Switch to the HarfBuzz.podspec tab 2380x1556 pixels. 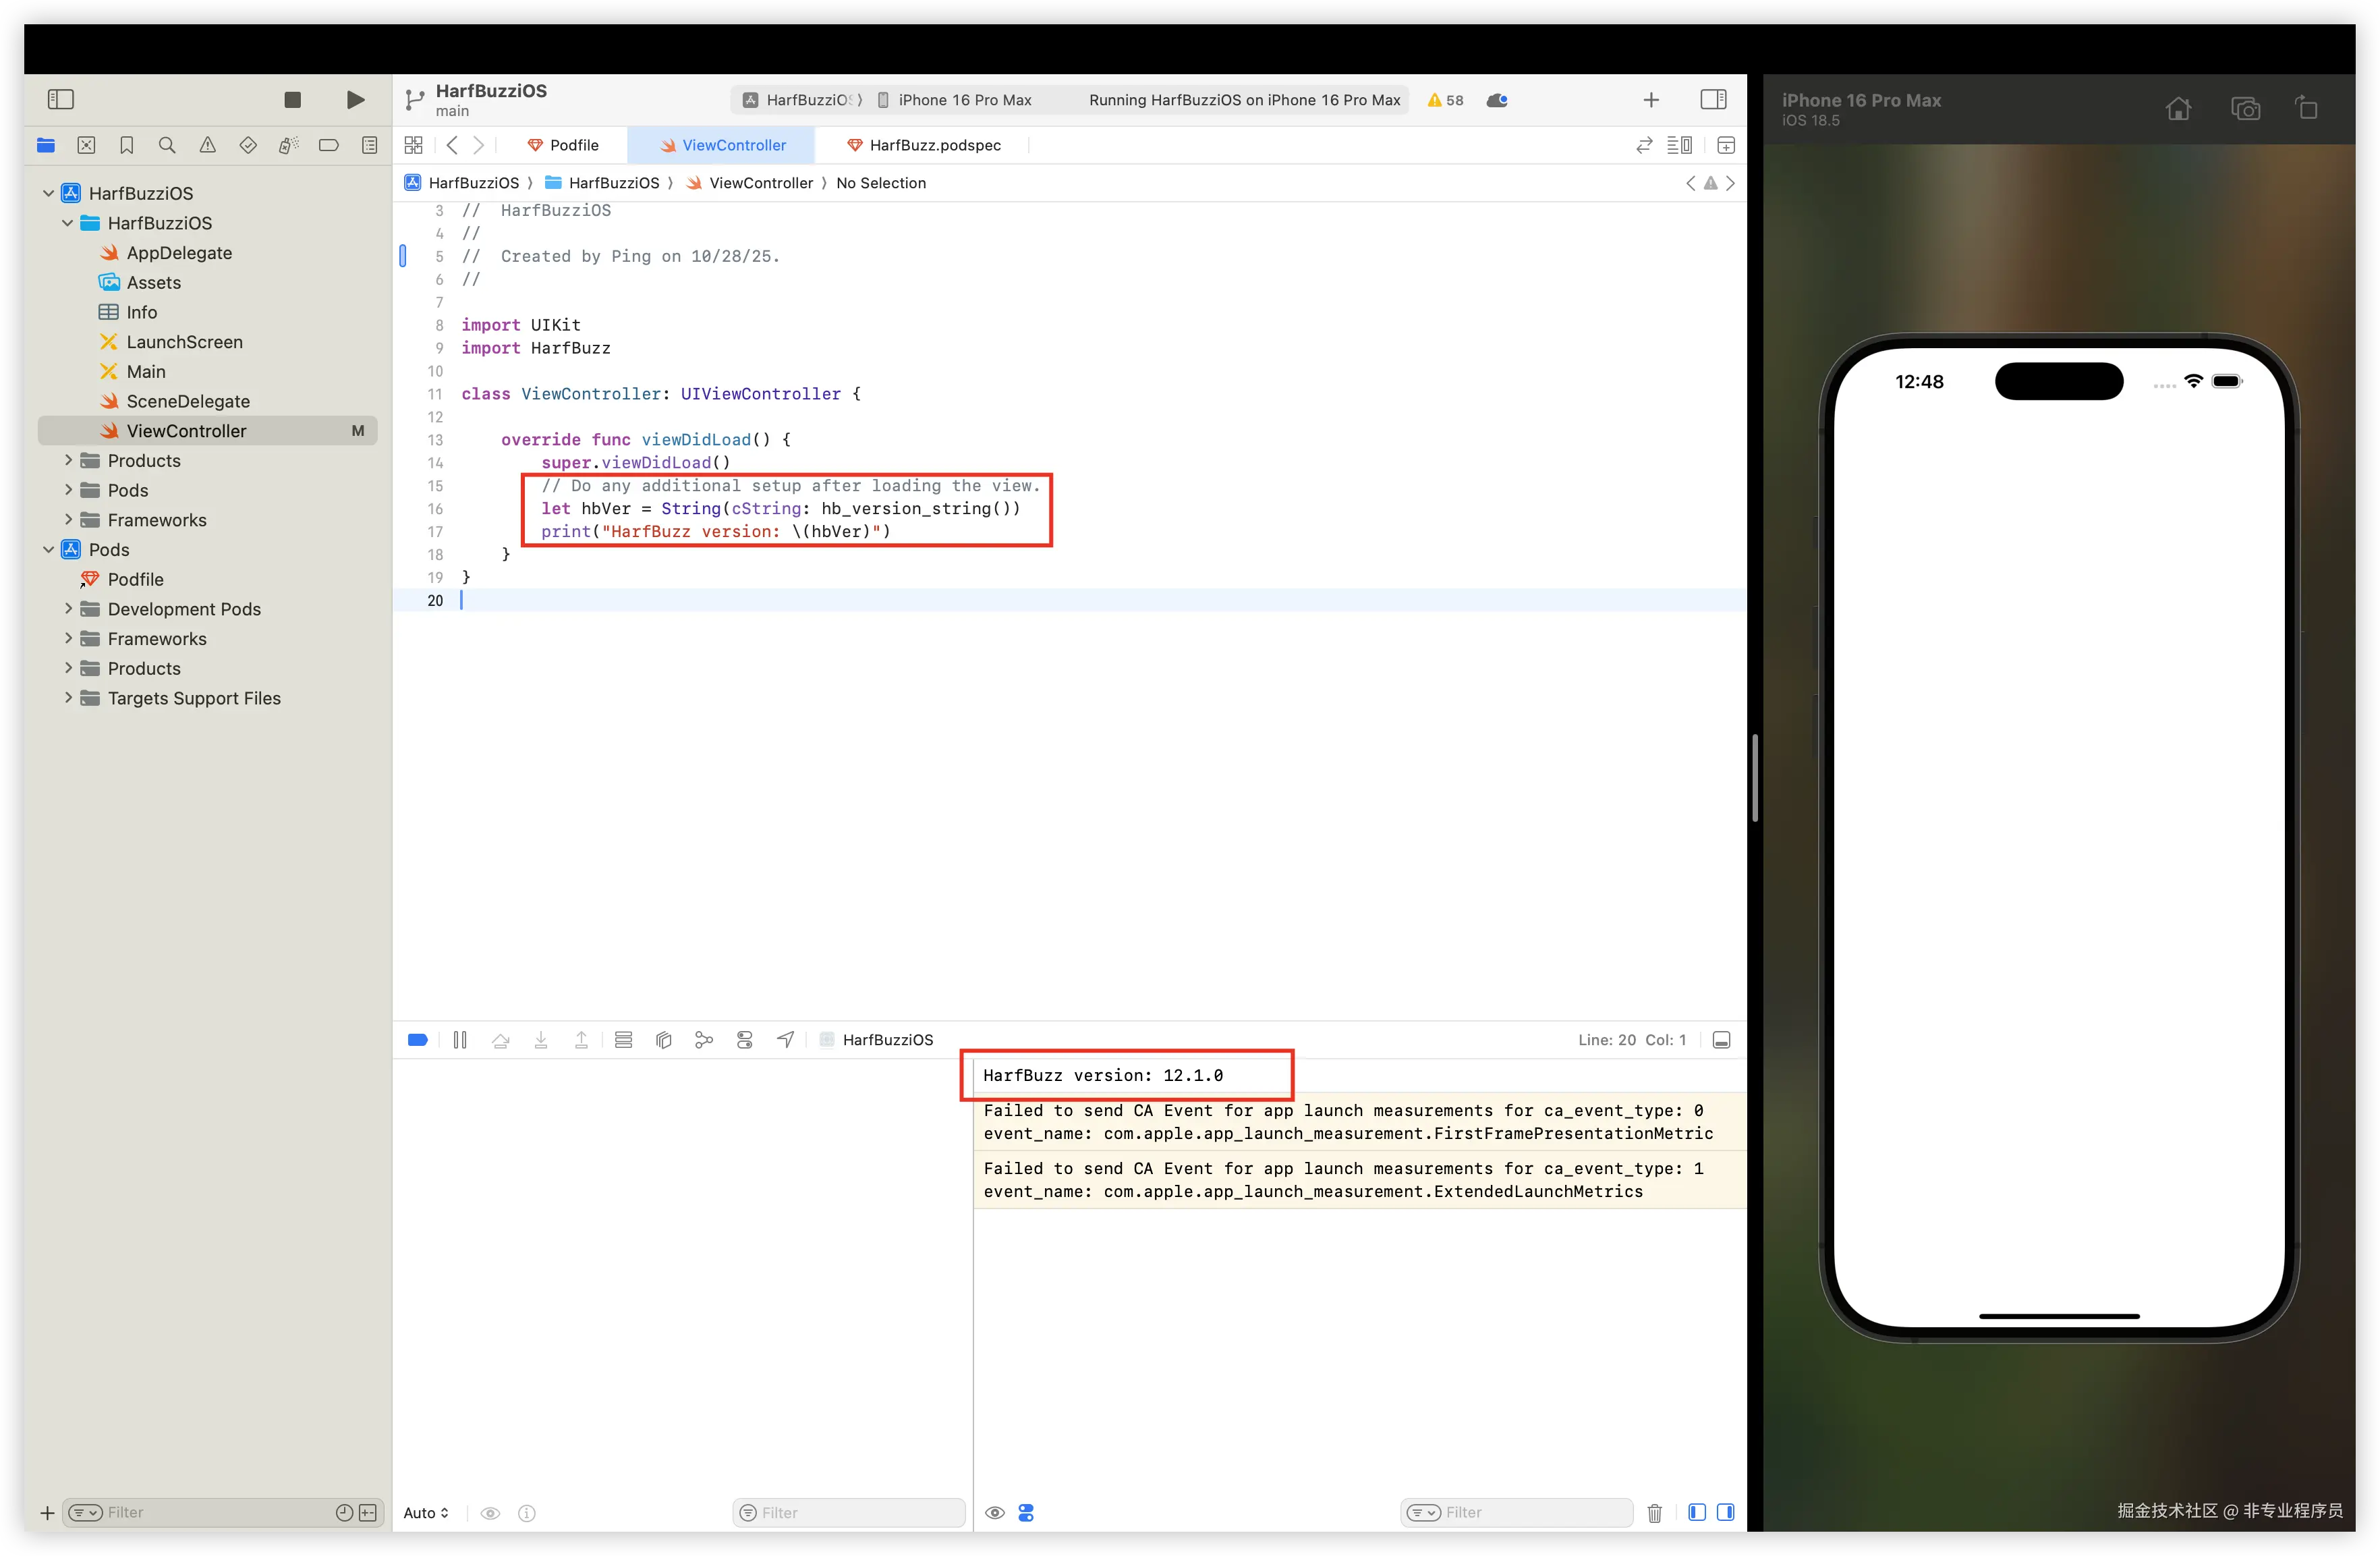(924, 145)
